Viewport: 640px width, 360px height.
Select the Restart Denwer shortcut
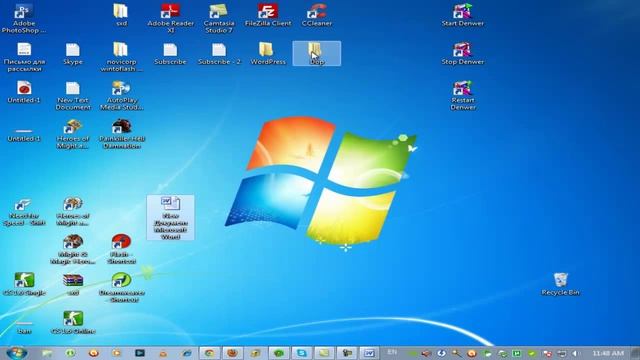coord(462,96)
